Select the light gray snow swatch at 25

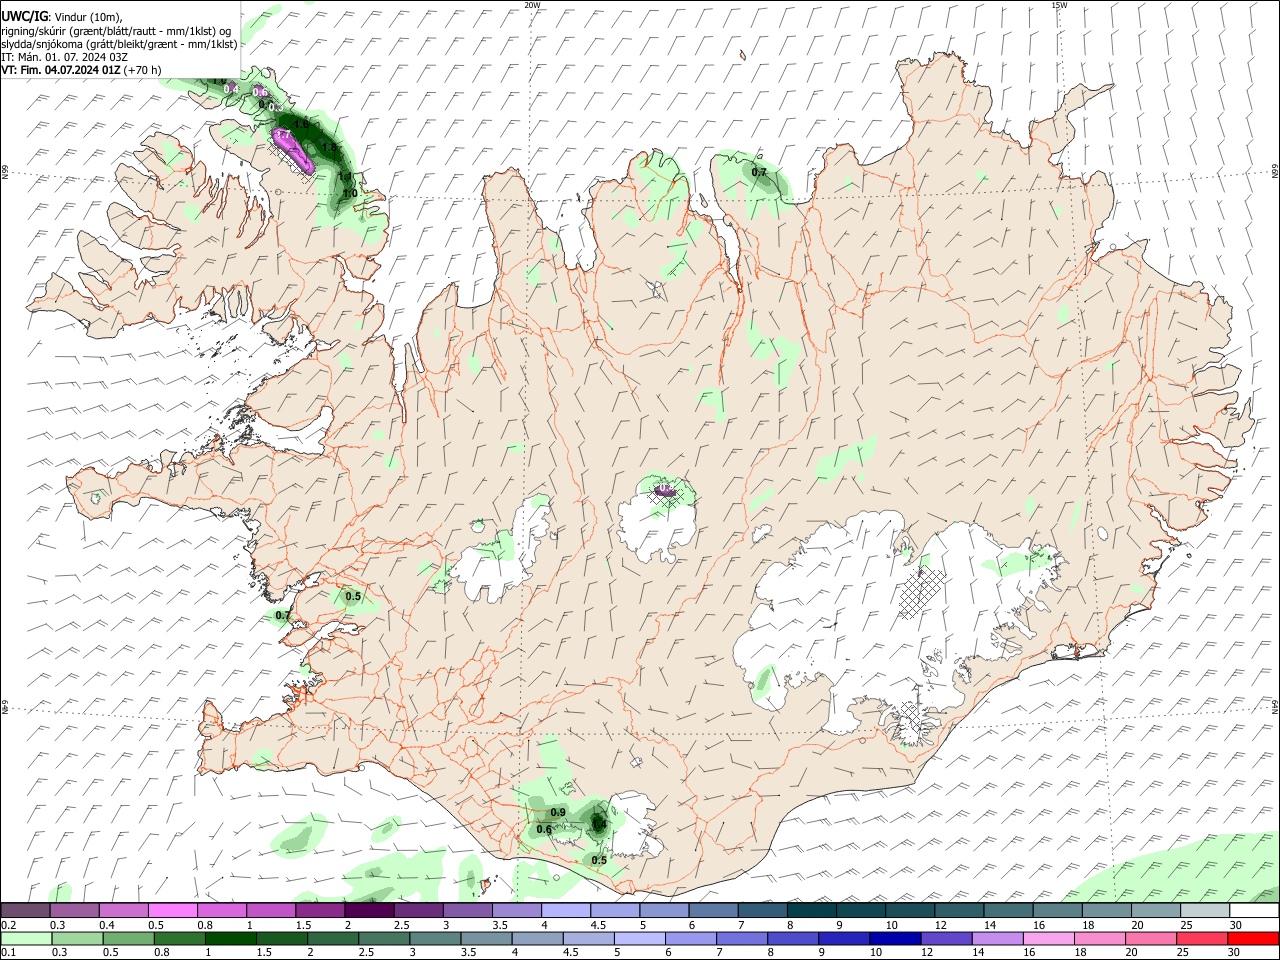1205,911
